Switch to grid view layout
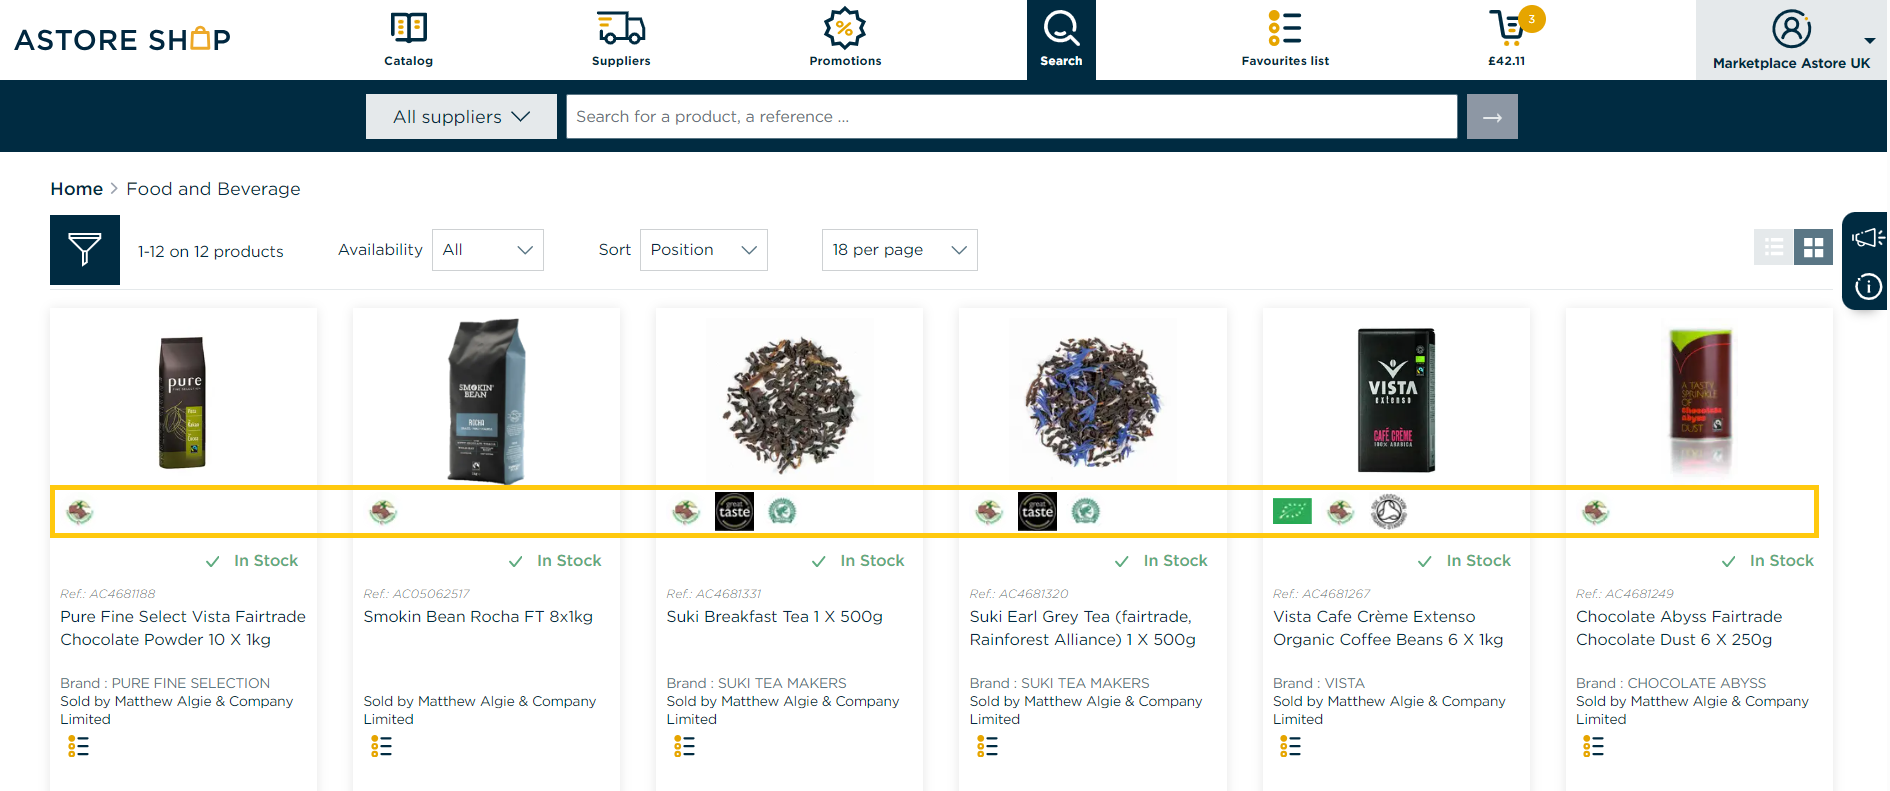Viewport: 1890px width, 791px height. (x=1813, y=247)
